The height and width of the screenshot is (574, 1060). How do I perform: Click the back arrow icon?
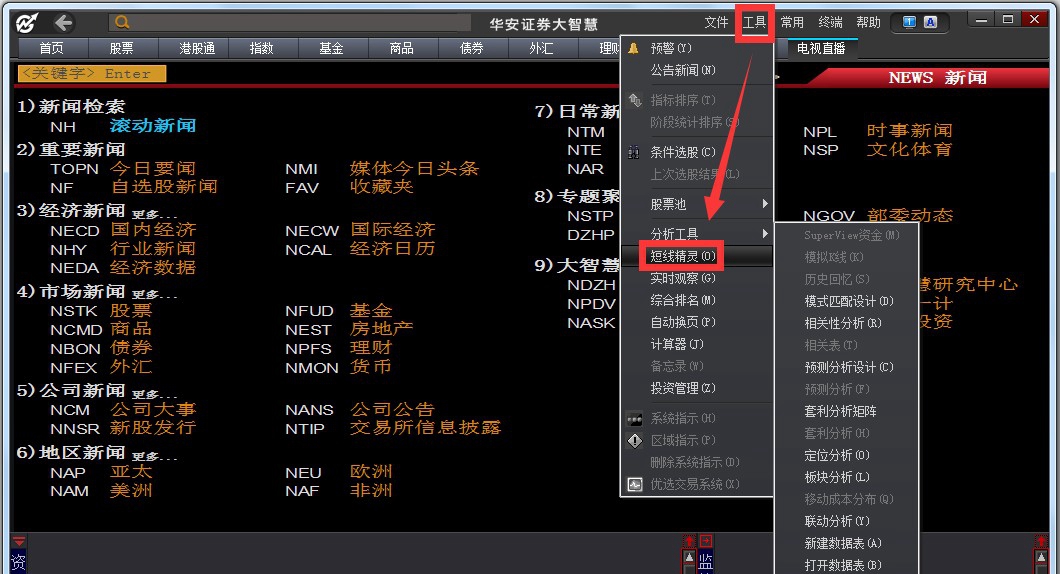coord(64,23)
